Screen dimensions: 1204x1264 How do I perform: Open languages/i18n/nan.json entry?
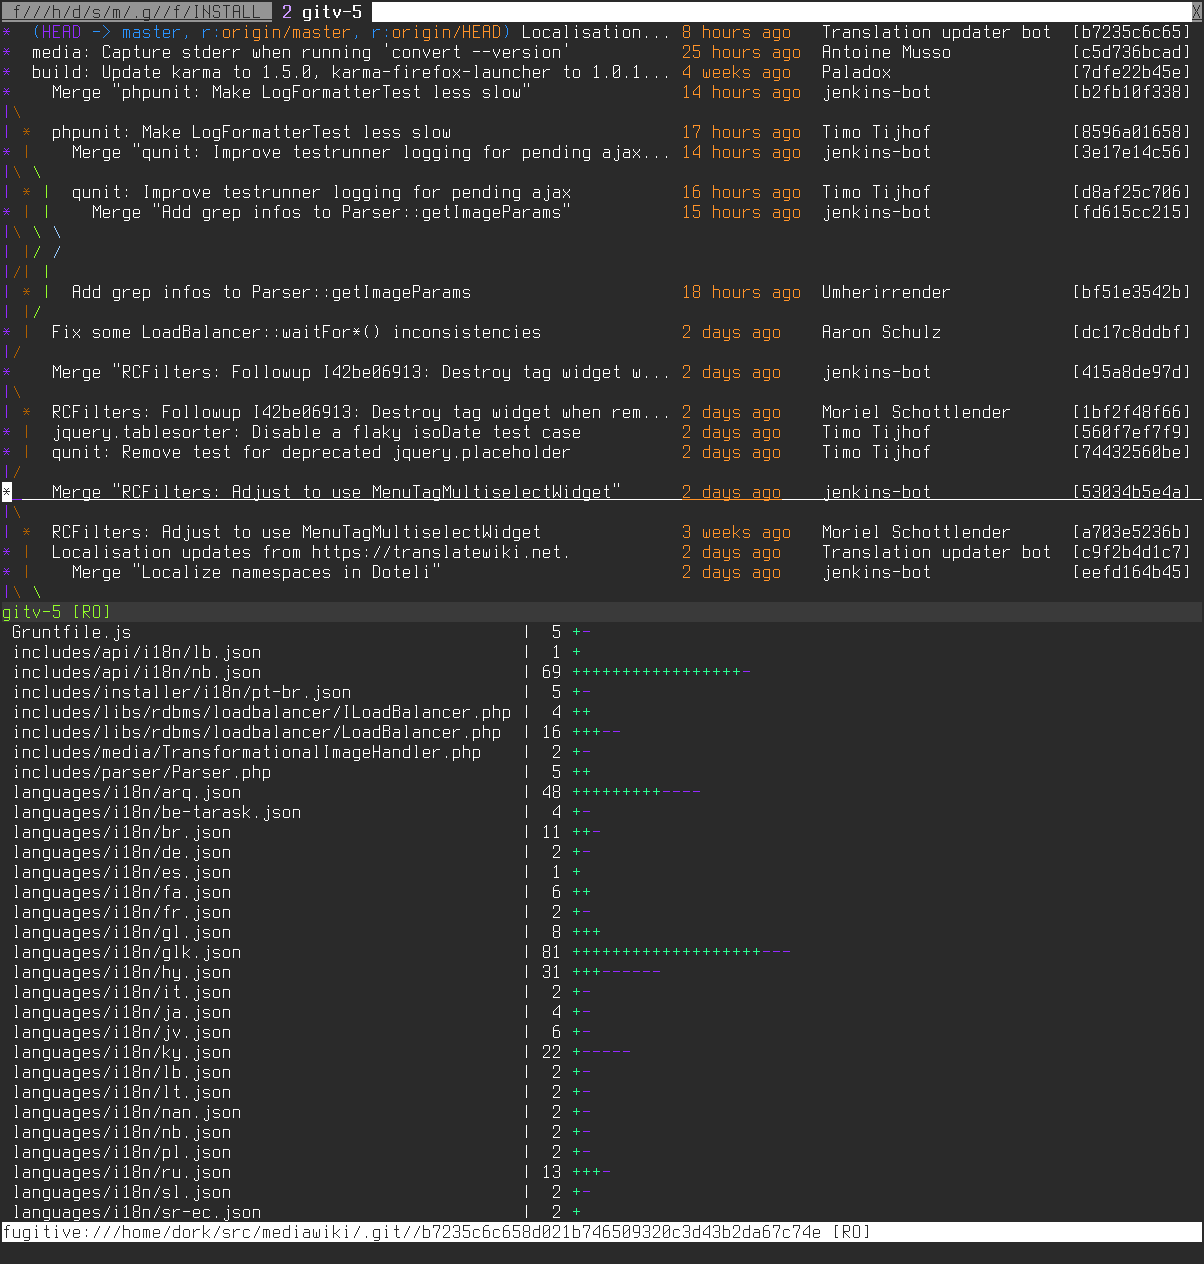[x=127, y=1112]
